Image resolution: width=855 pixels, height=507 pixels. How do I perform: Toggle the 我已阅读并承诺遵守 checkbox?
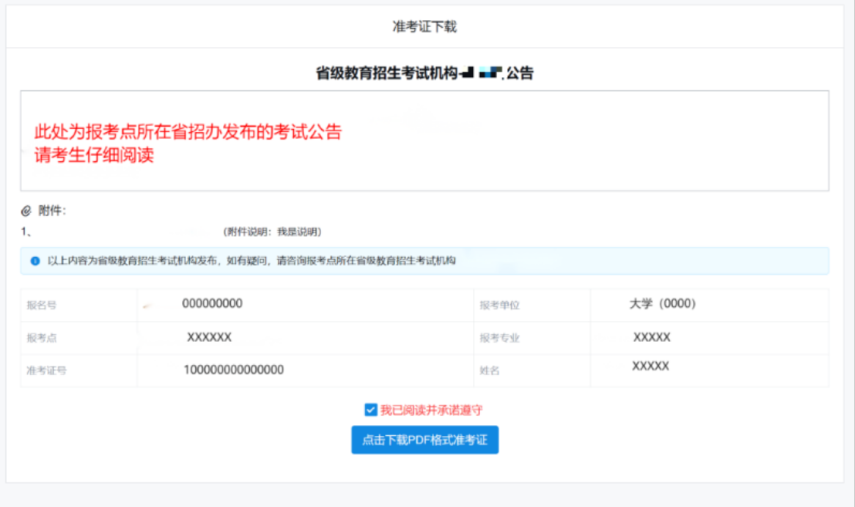pos(371,410)
